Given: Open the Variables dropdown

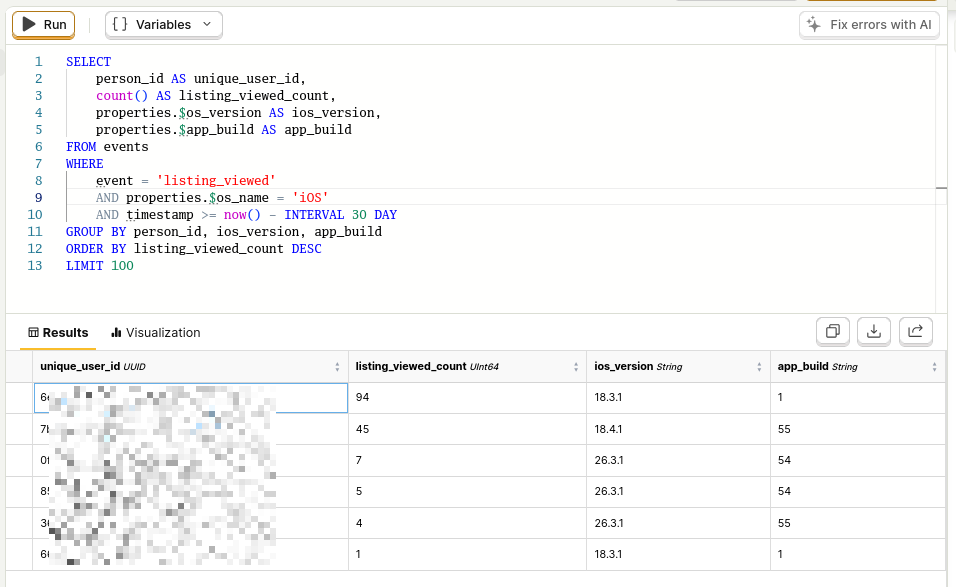Looking at the screenshot, I should 163,25.
